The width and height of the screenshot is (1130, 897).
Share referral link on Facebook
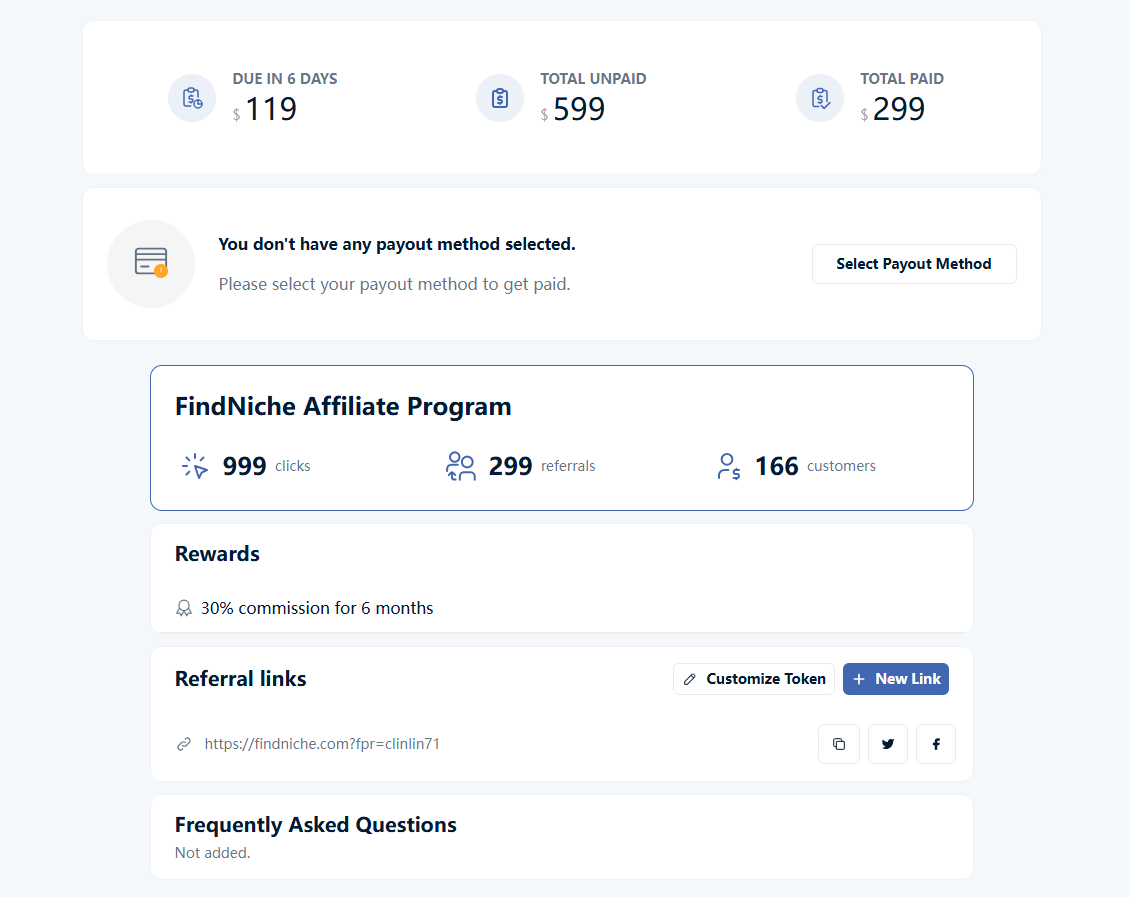(935, 744)
